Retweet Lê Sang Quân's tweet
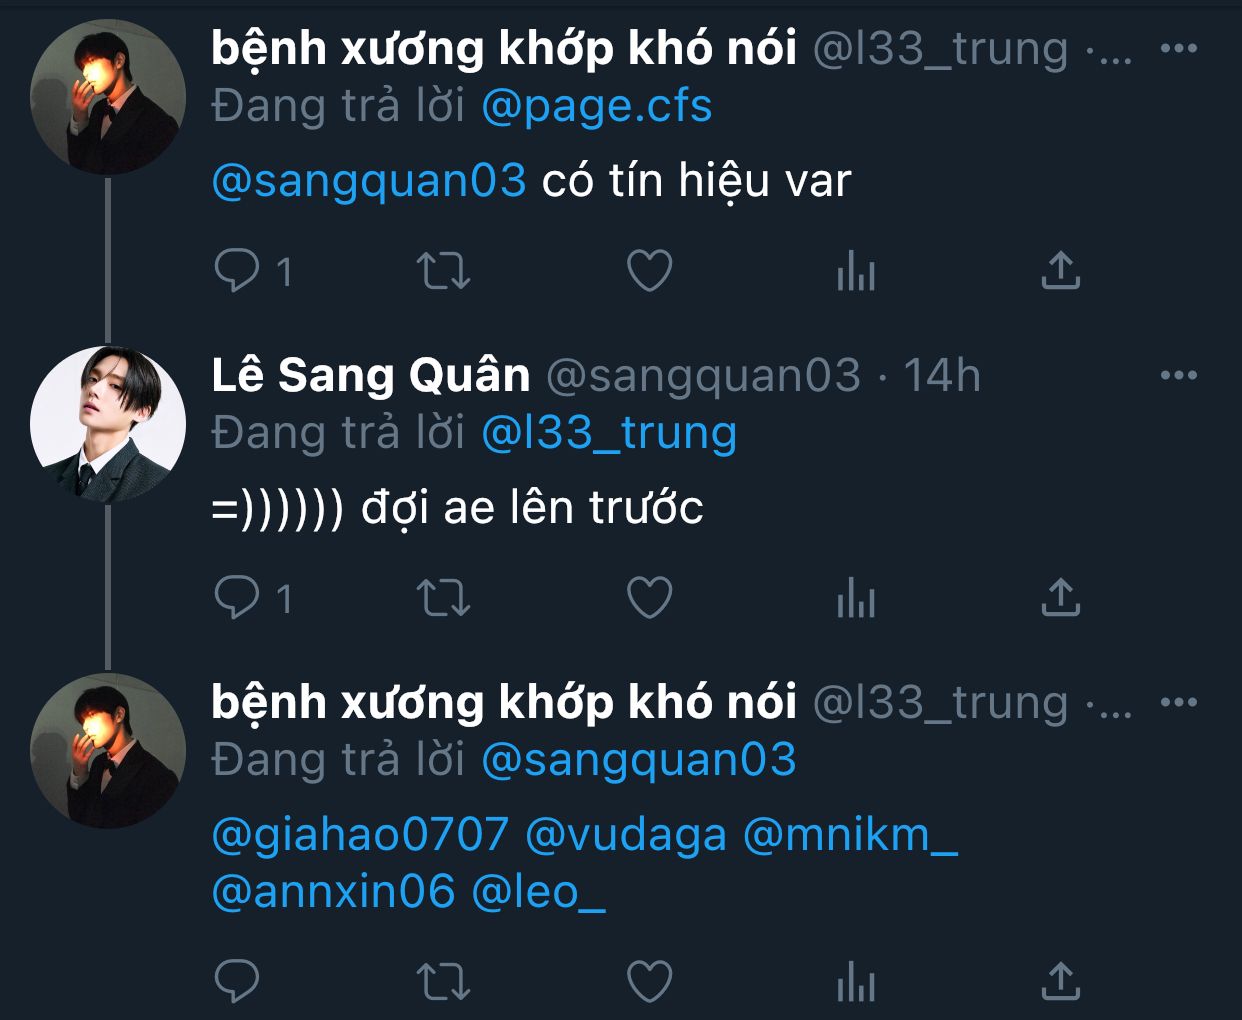The width and height of the screenshot is (1242, 1020). click(443, 597)
